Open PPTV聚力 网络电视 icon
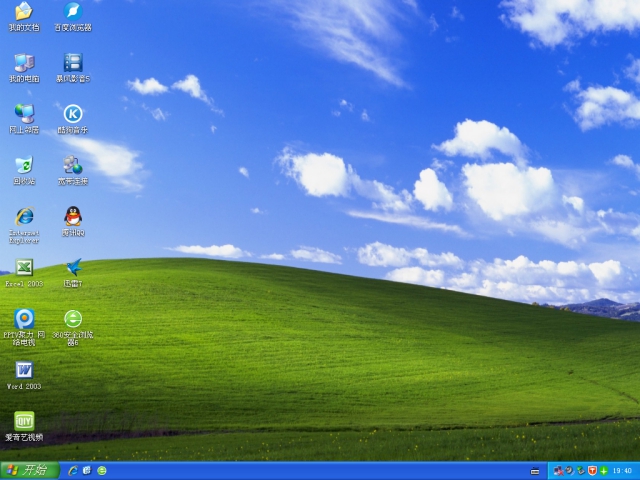Viewport: 640px width, 480px height. pos(24,319)
